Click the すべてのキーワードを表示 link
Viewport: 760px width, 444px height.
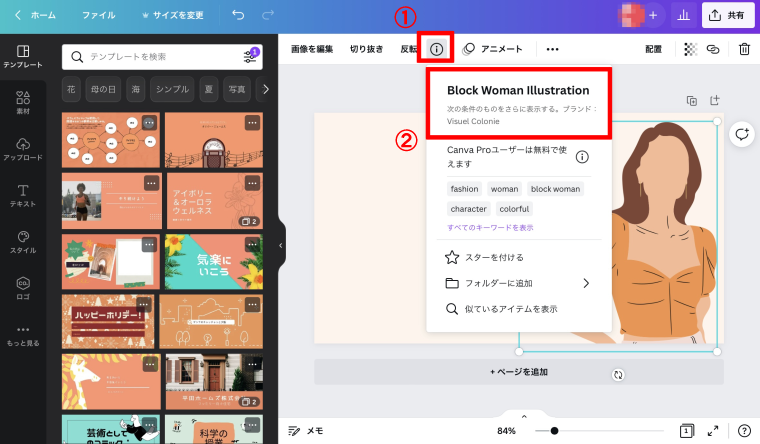(x=490, y=228)
